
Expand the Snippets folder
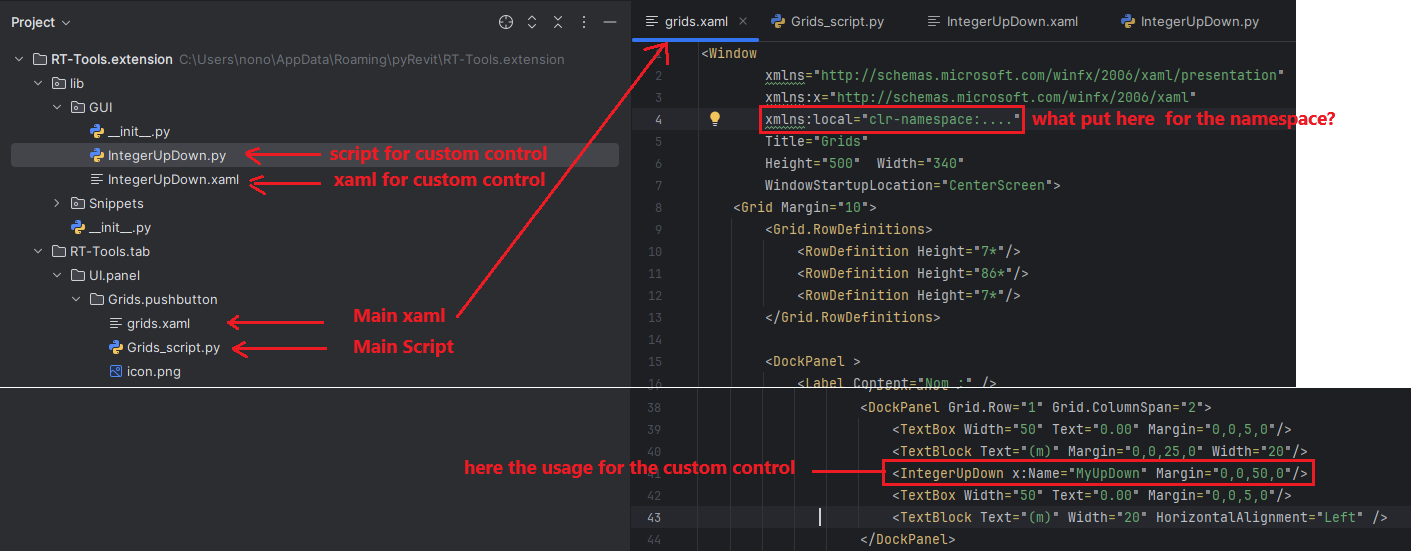58,203
